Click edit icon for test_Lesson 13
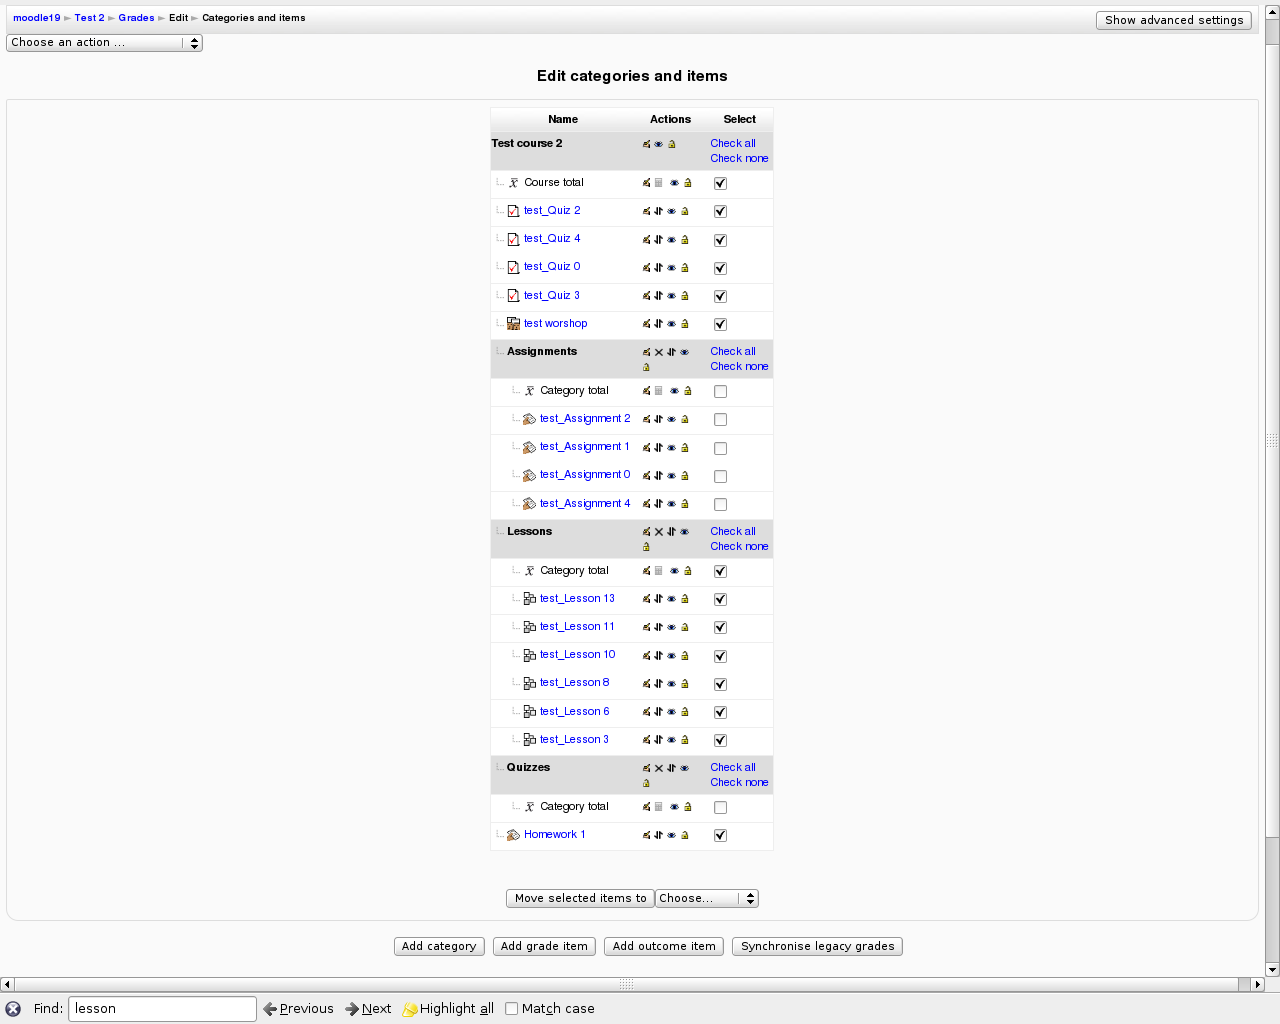1280x1024 pixels. 646,599
